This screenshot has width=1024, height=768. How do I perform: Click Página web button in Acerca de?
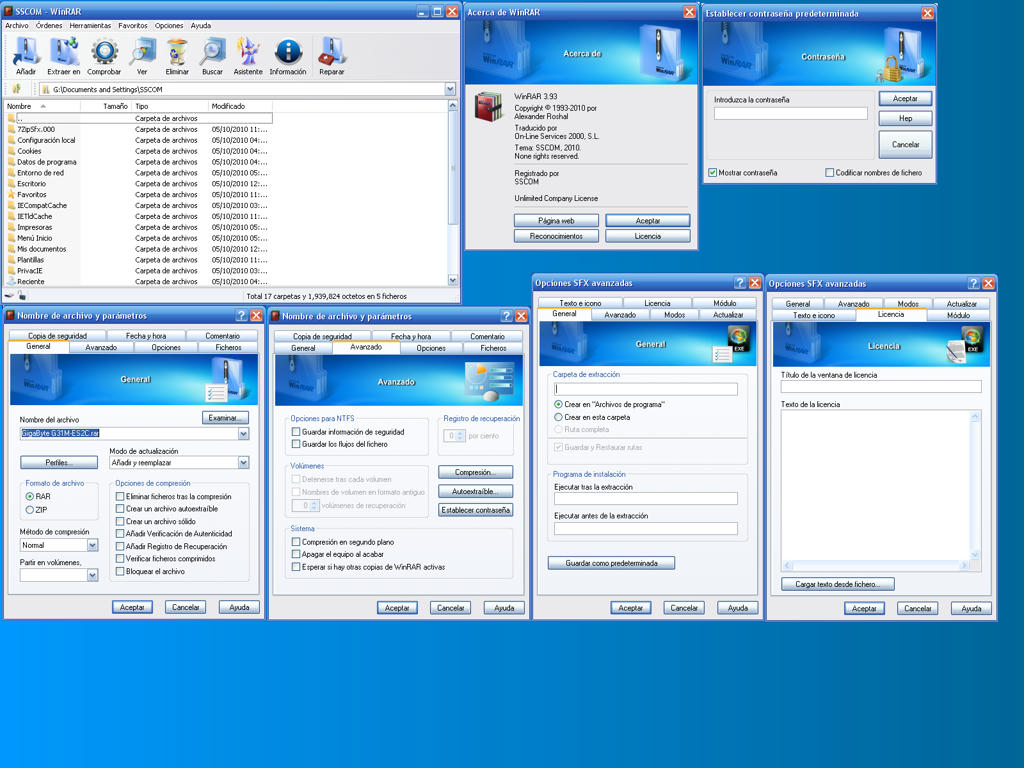(x=556, y=221)
